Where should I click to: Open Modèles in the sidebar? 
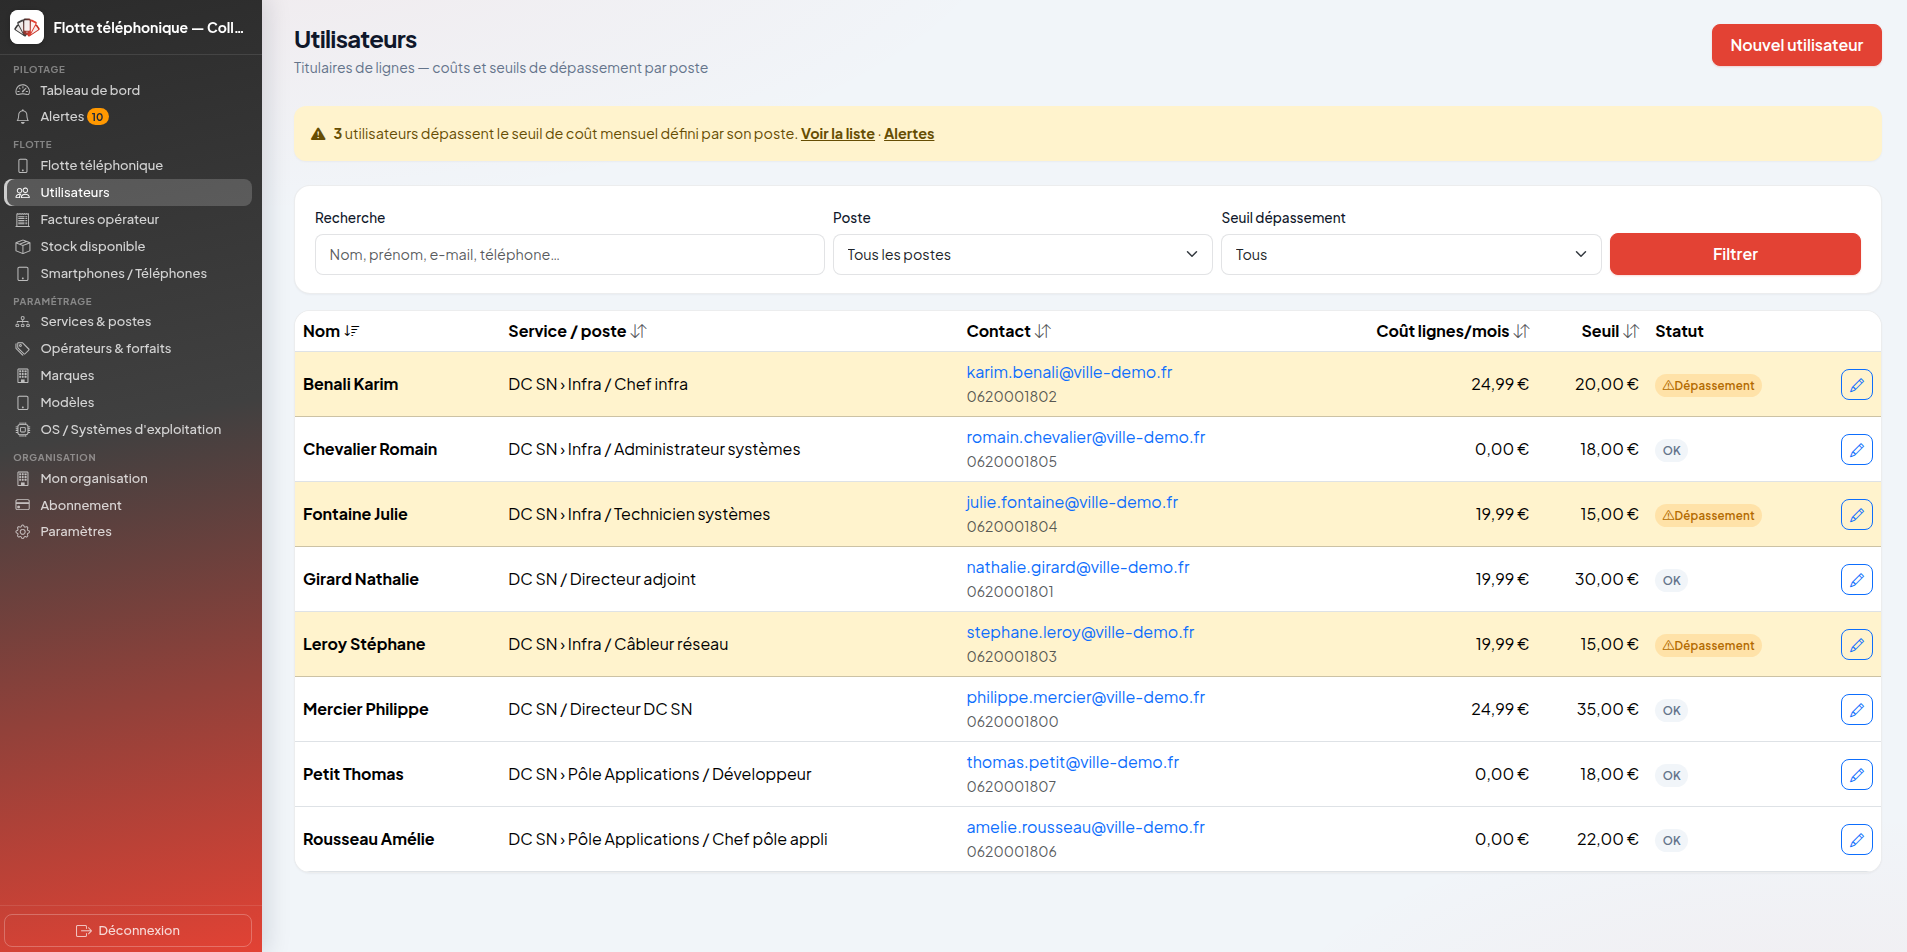(x=128, y=402)
